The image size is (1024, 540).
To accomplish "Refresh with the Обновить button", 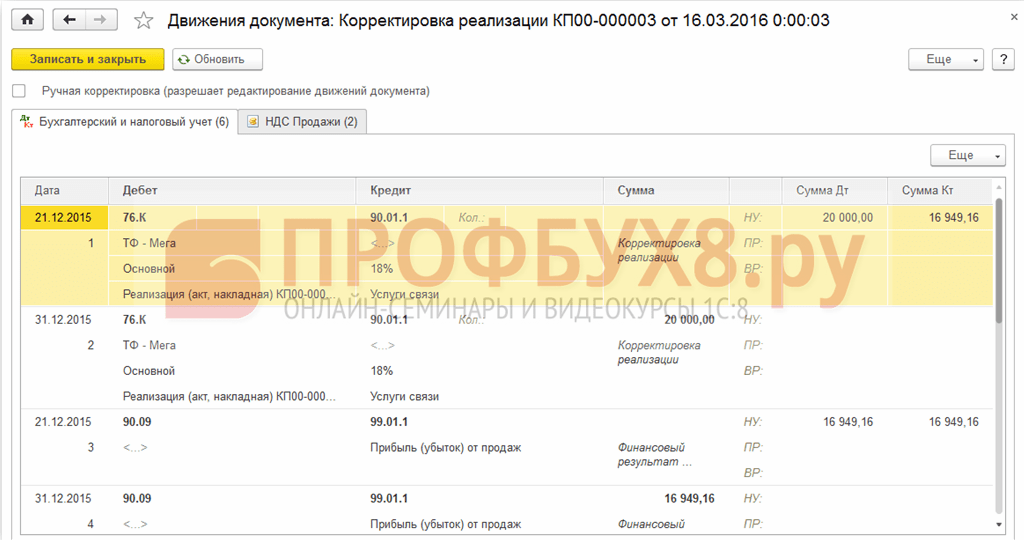I will (217, 59).
